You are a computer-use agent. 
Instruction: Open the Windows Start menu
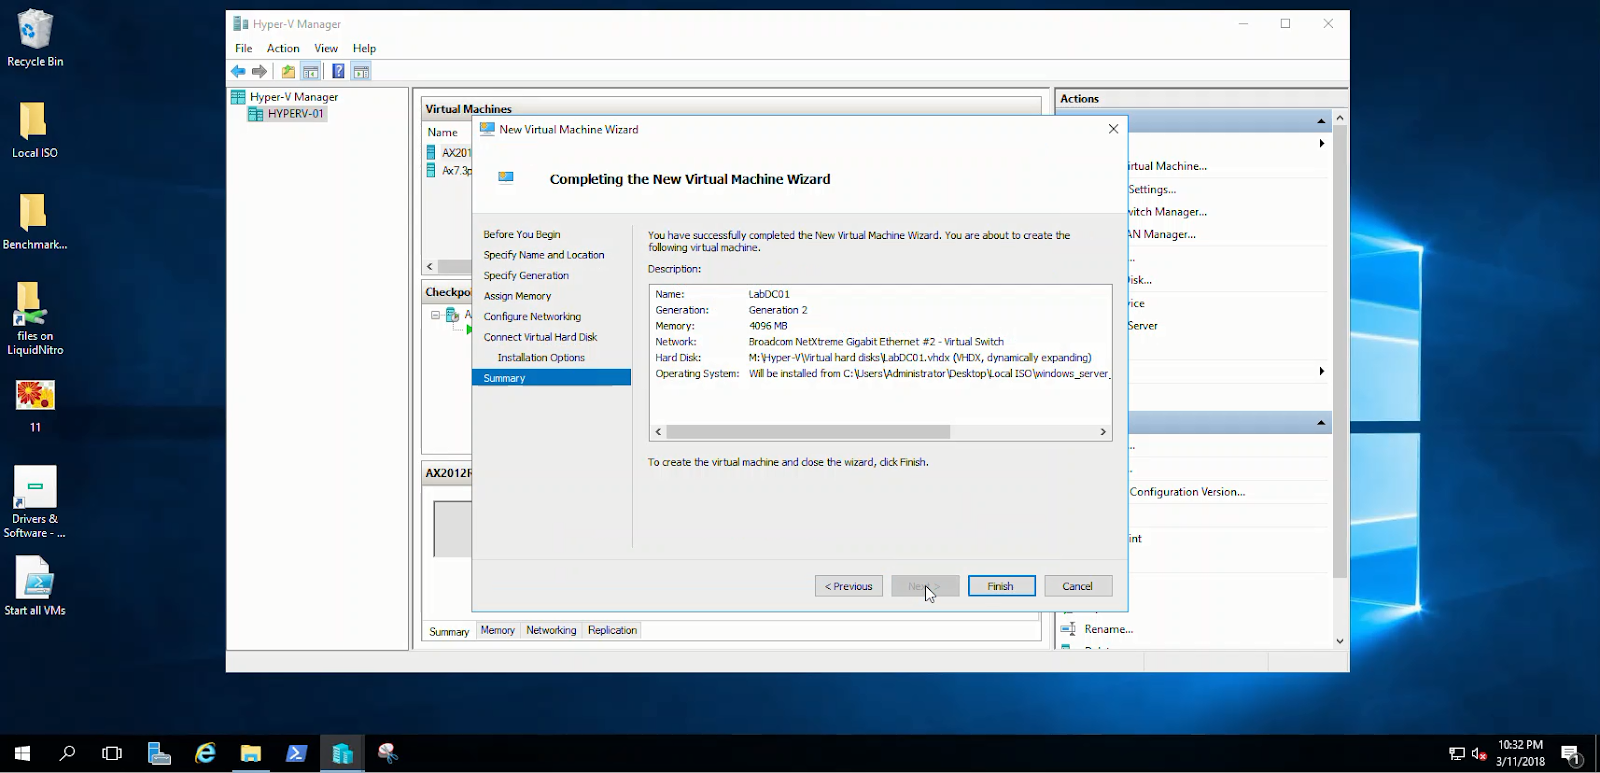pyautogui.click(x=22, y=753)
